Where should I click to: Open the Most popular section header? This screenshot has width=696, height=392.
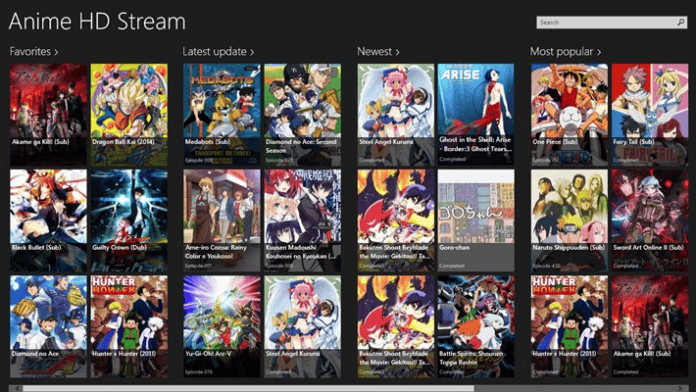tap(566, 51)
